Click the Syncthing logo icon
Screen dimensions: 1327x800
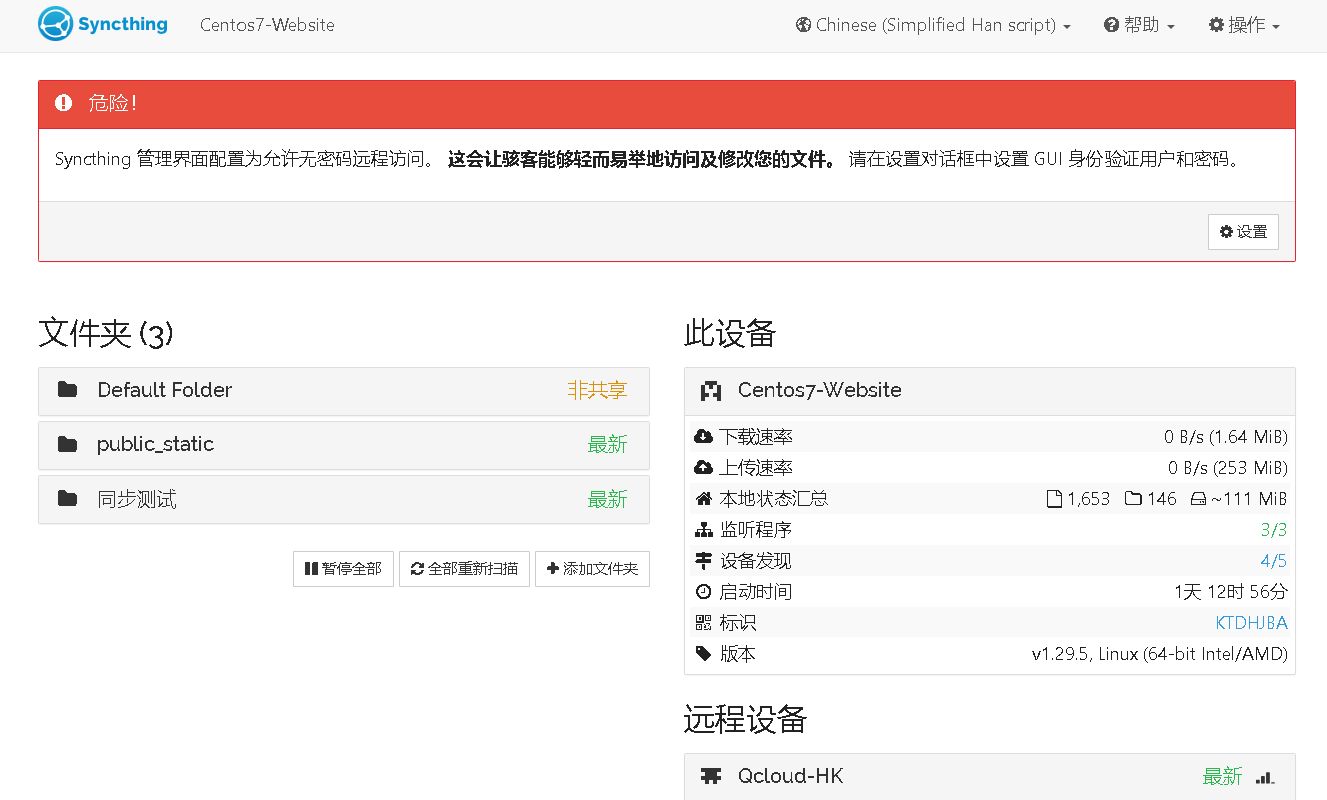pos(56,24)
